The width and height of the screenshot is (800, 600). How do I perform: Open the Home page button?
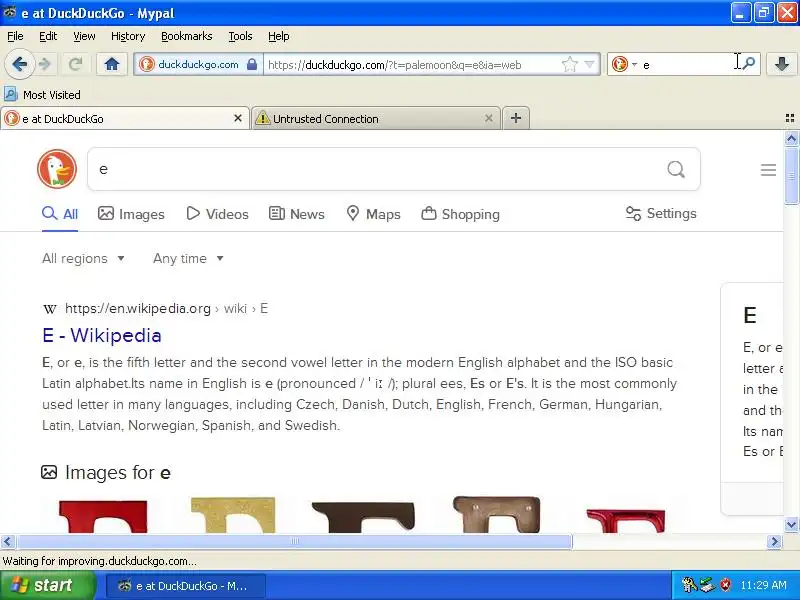(x=112, y=64)
